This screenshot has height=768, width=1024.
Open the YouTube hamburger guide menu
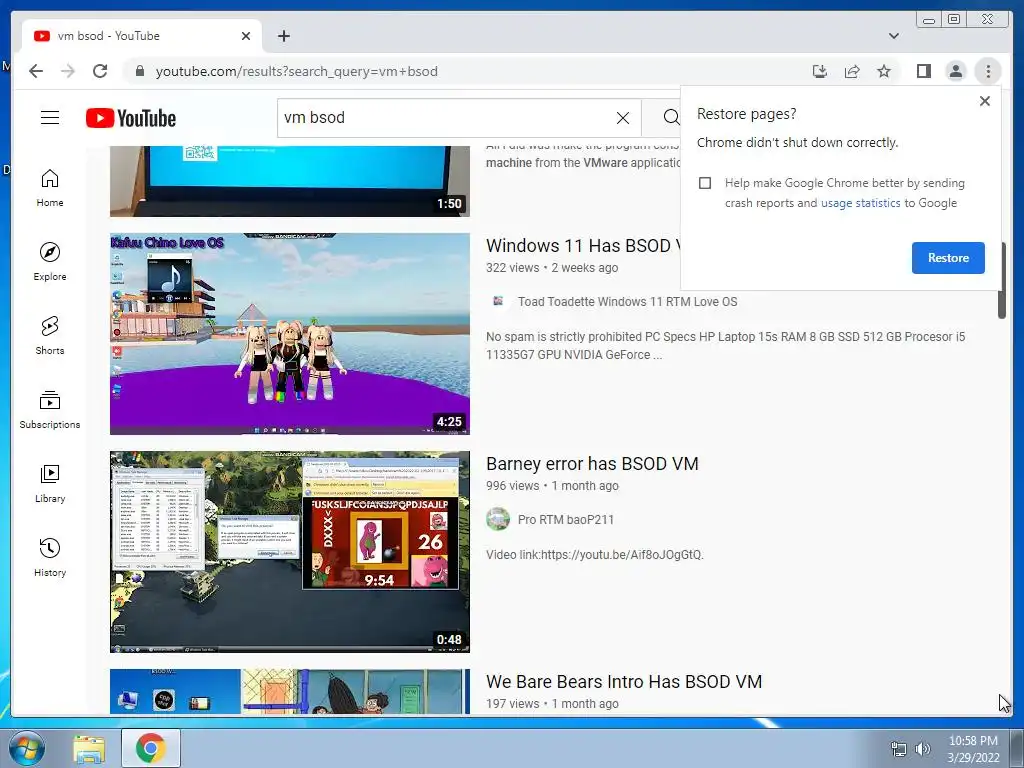(x=50, y=118)
